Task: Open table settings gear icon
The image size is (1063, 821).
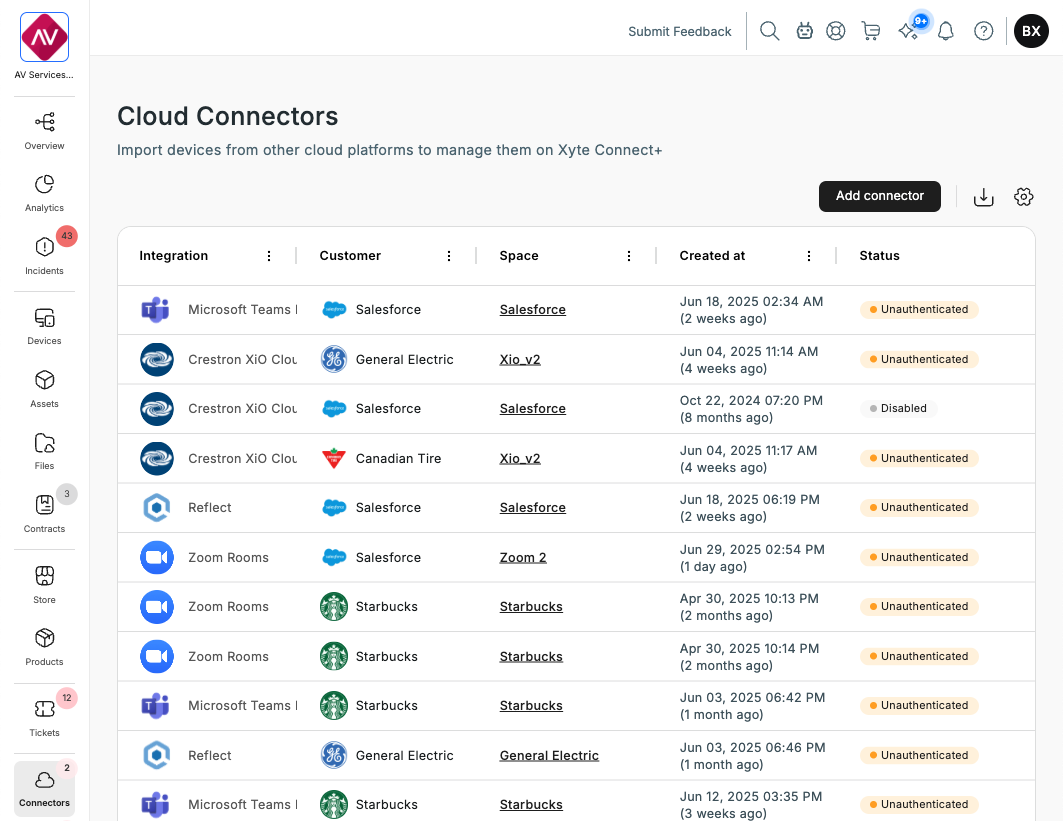Action: (x=1024, y=197)
